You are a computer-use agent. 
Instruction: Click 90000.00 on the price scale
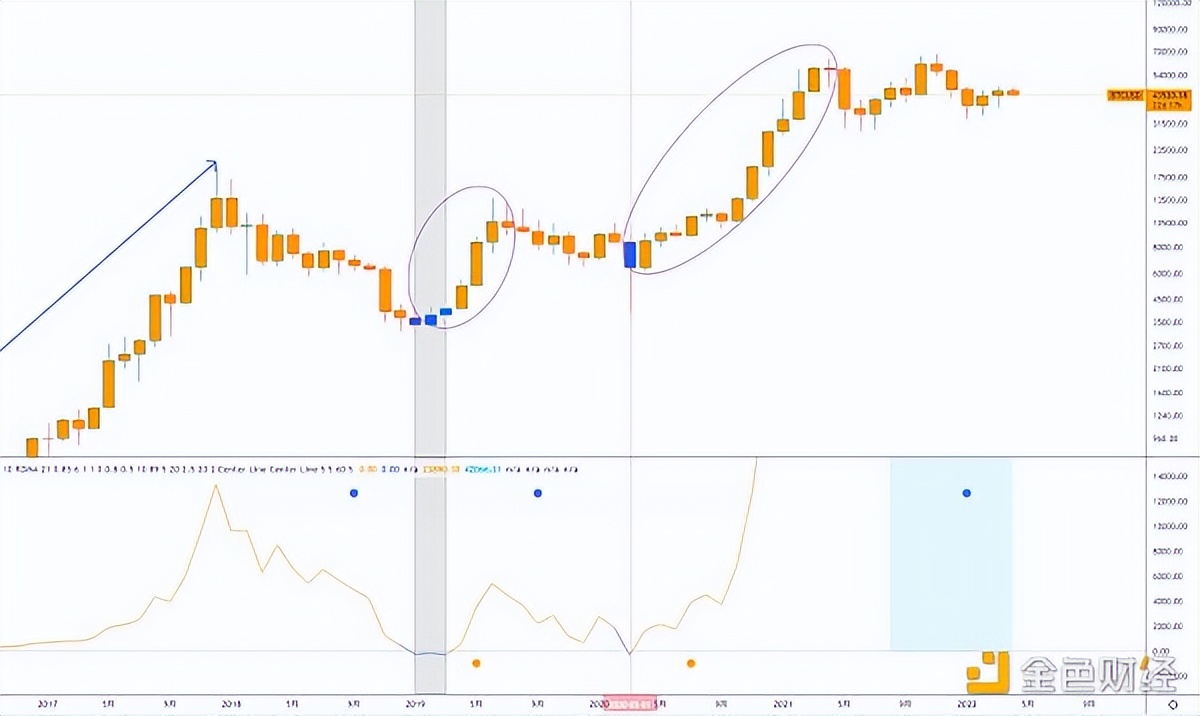(x=1169, y=30)
